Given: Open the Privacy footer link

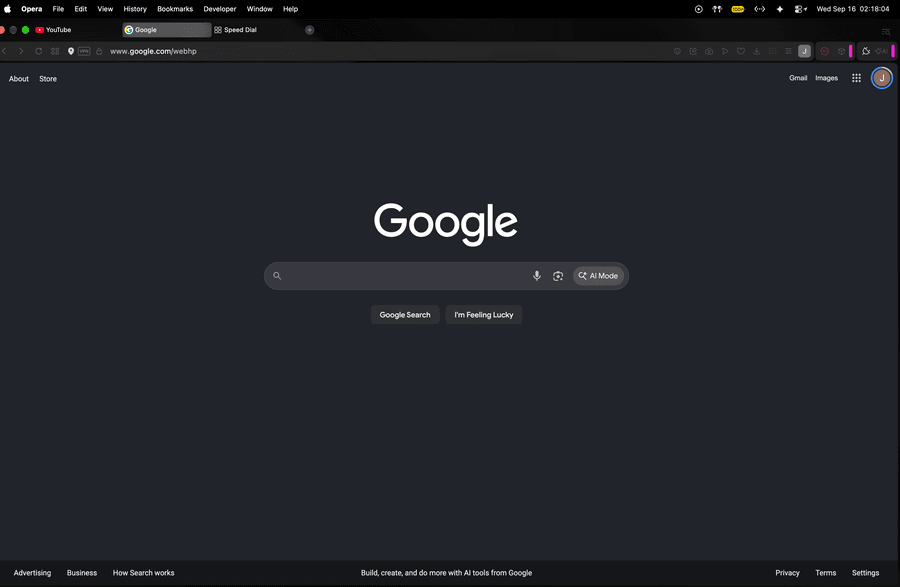Looking at the screenshot, I should 787,573.
